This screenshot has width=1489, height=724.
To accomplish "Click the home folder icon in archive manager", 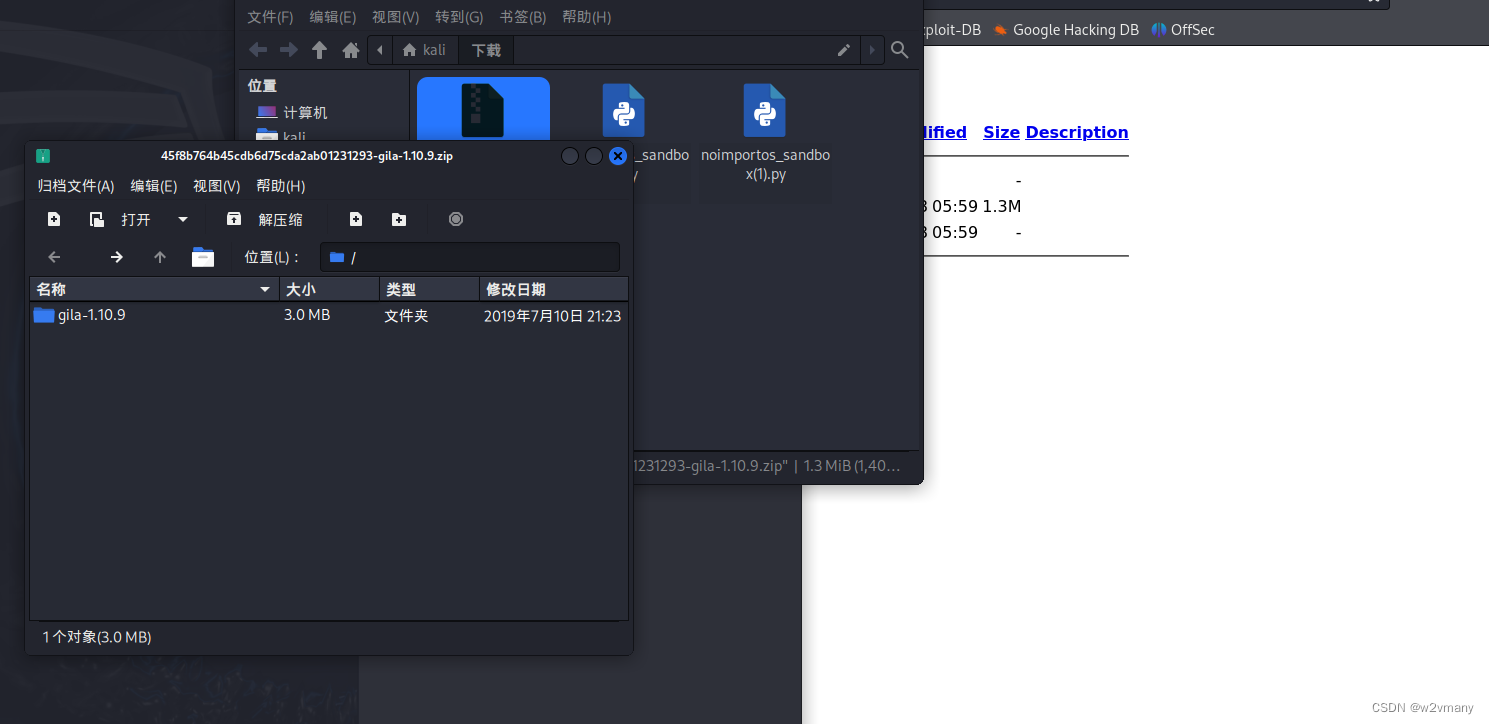I will (203, 257).
